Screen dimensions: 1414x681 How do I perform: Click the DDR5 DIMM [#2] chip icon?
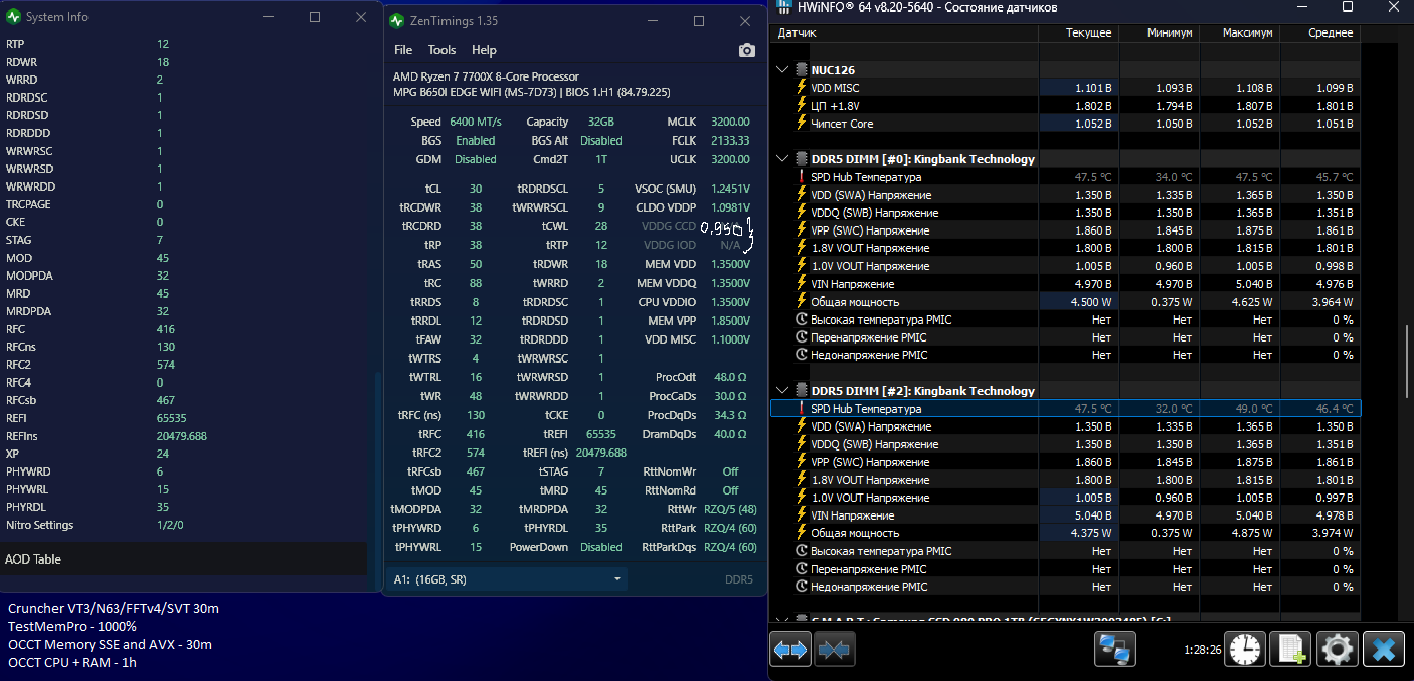(801, 391)
